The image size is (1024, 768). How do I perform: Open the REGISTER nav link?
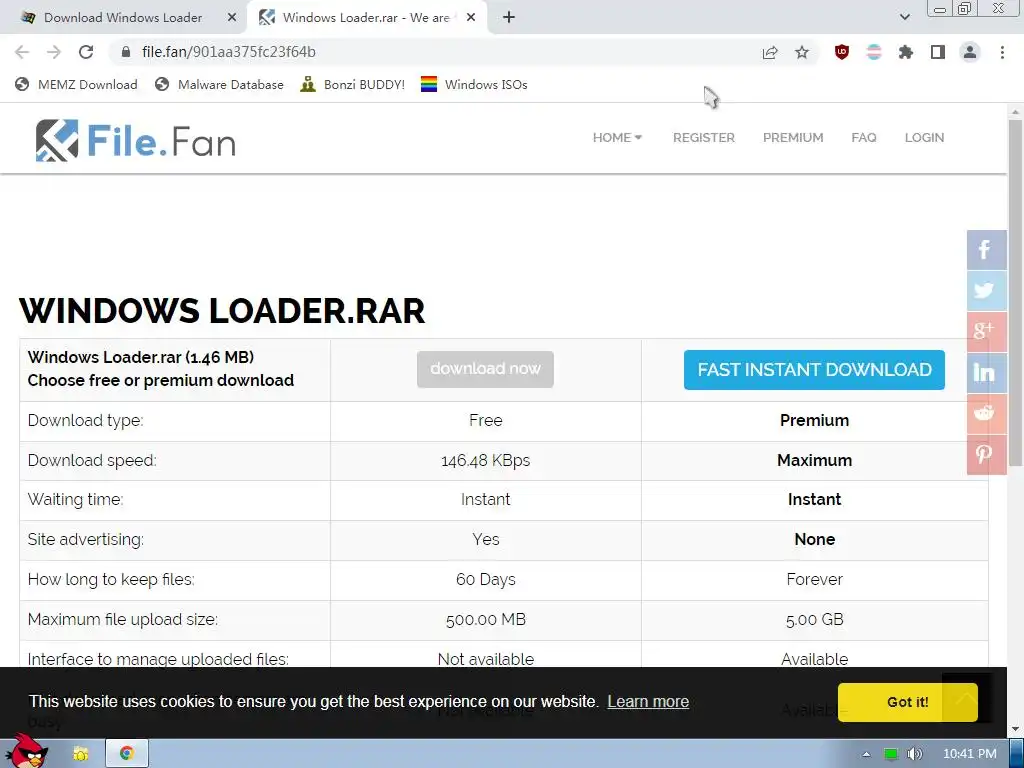point(703,138)
